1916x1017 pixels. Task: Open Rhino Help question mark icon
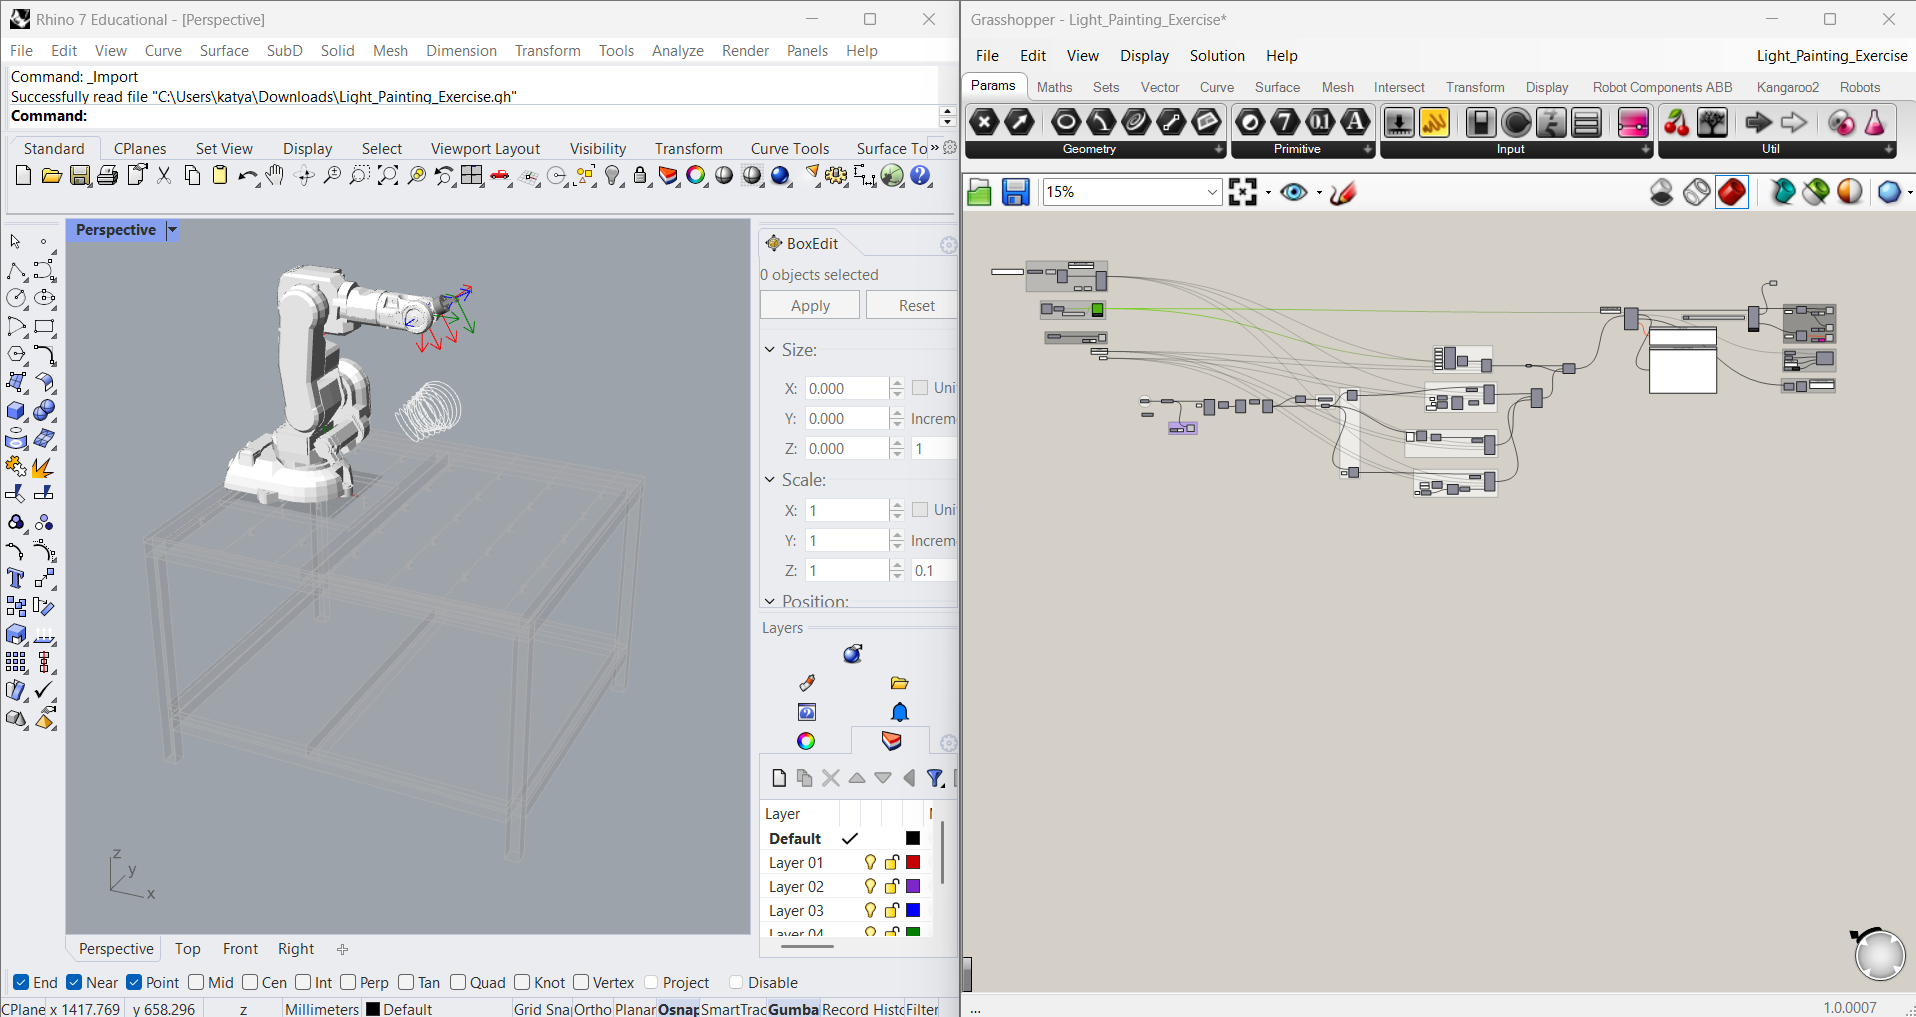[x=921, y=176]
